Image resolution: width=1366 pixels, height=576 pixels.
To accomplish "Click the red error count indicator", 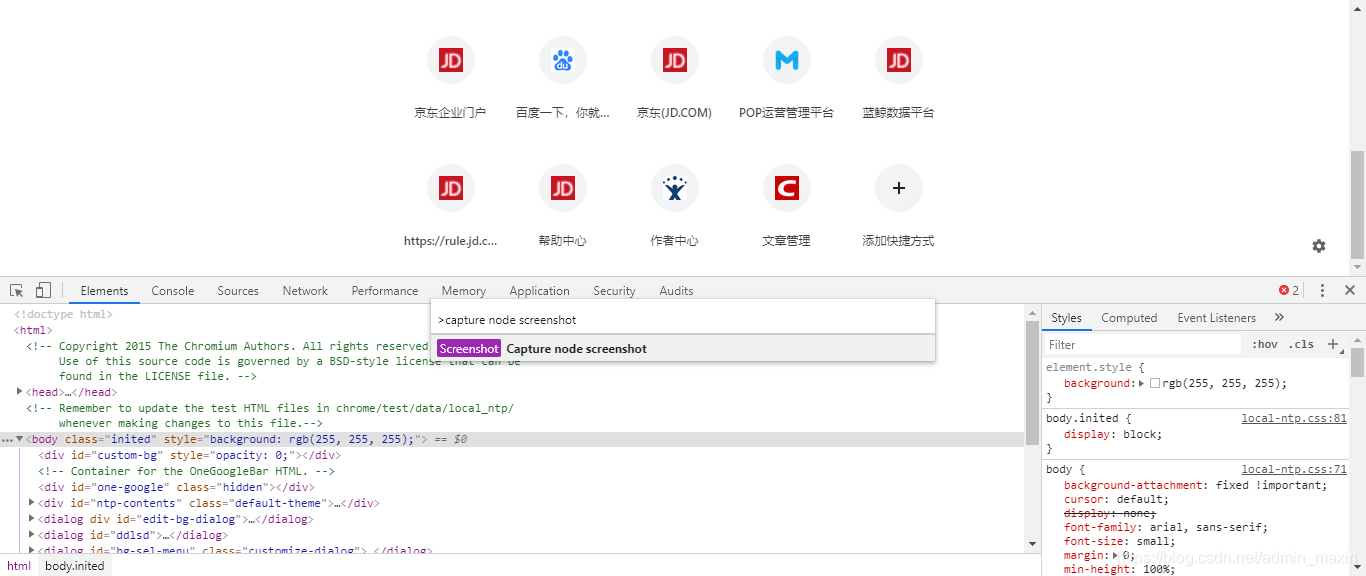I will 1289,291.
